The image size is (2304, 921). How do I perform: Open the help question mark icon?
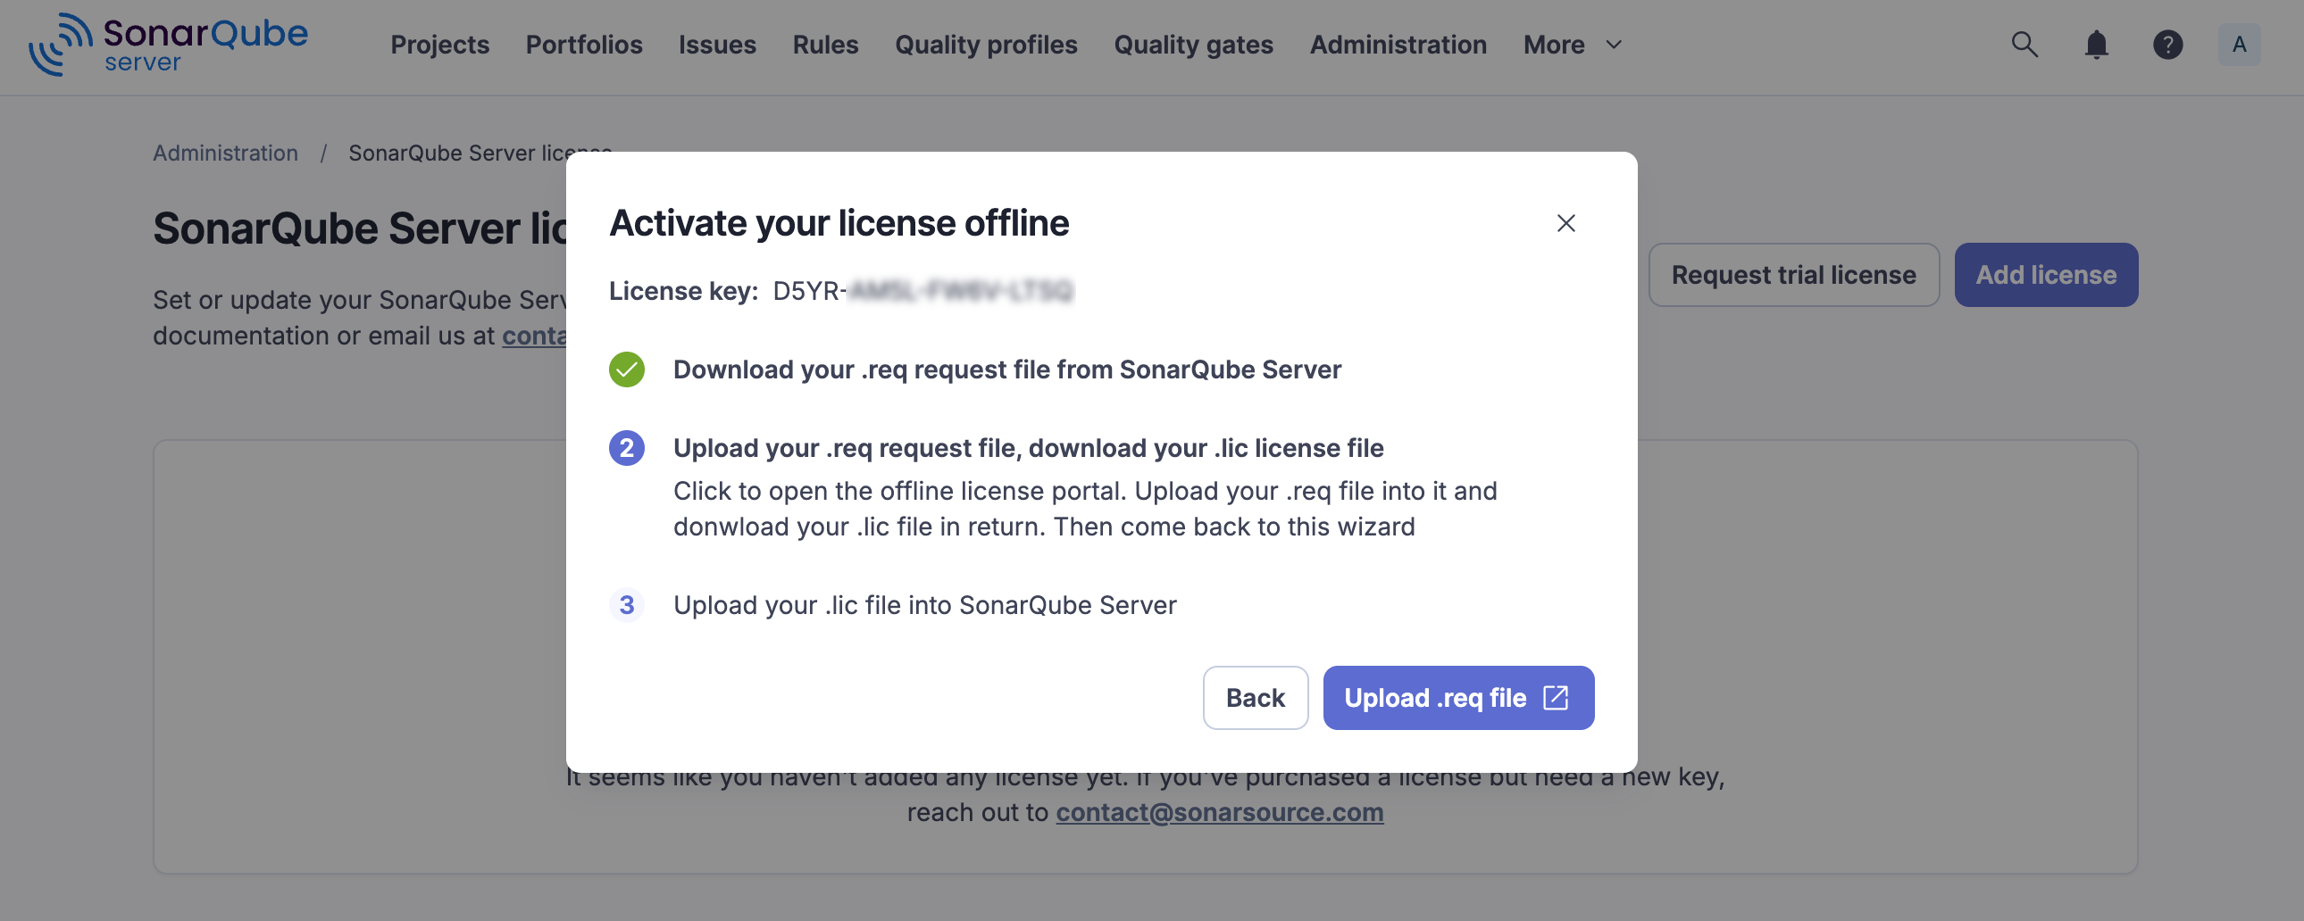[x=2167, y=44]
